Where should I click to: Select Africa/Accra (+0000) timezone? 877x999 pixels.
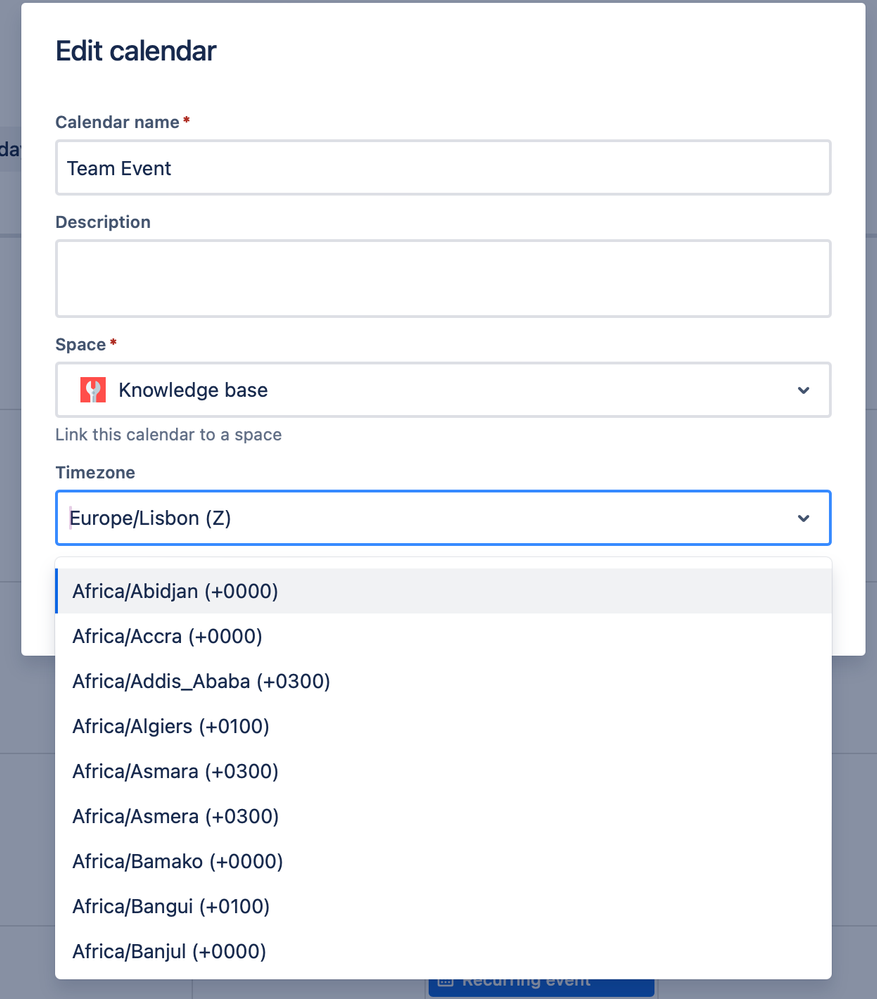[166, 636]
